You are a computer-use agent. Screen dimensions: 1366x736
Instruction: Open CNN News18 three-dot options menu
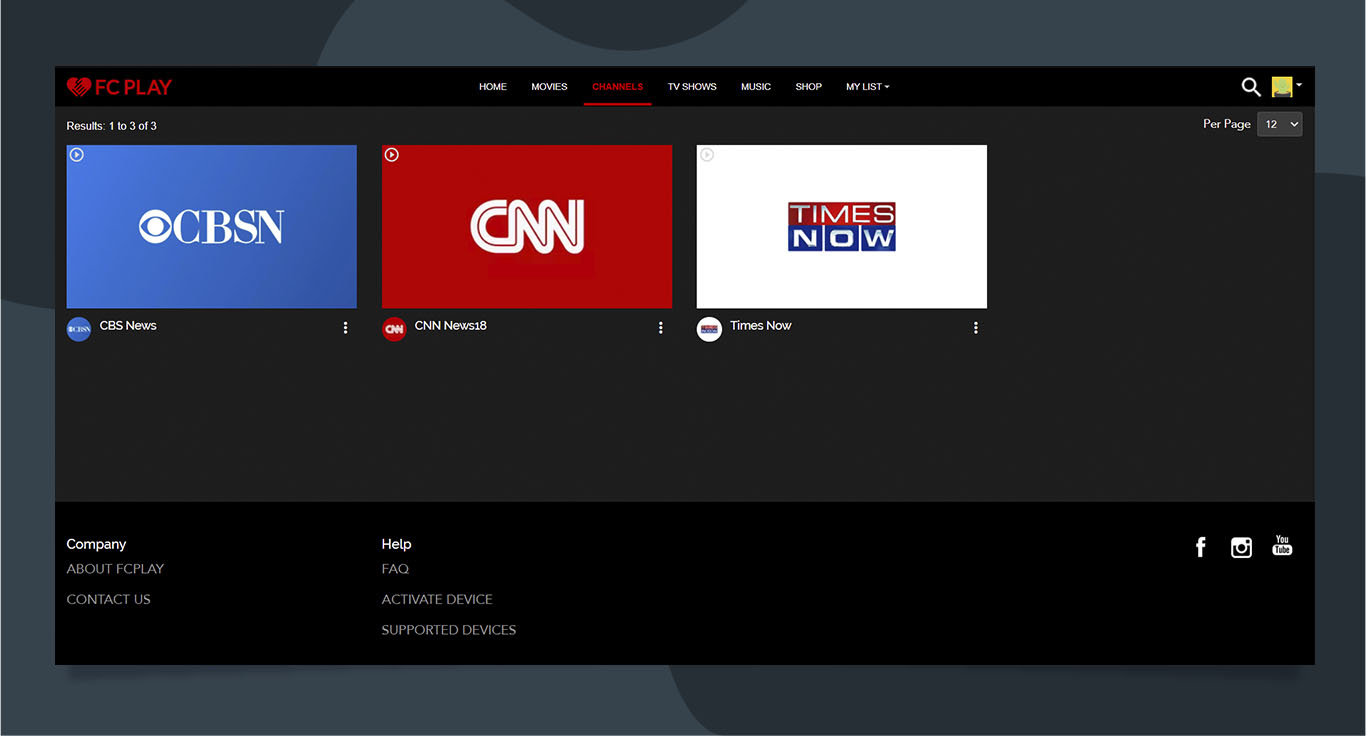(x=661, y=328)
